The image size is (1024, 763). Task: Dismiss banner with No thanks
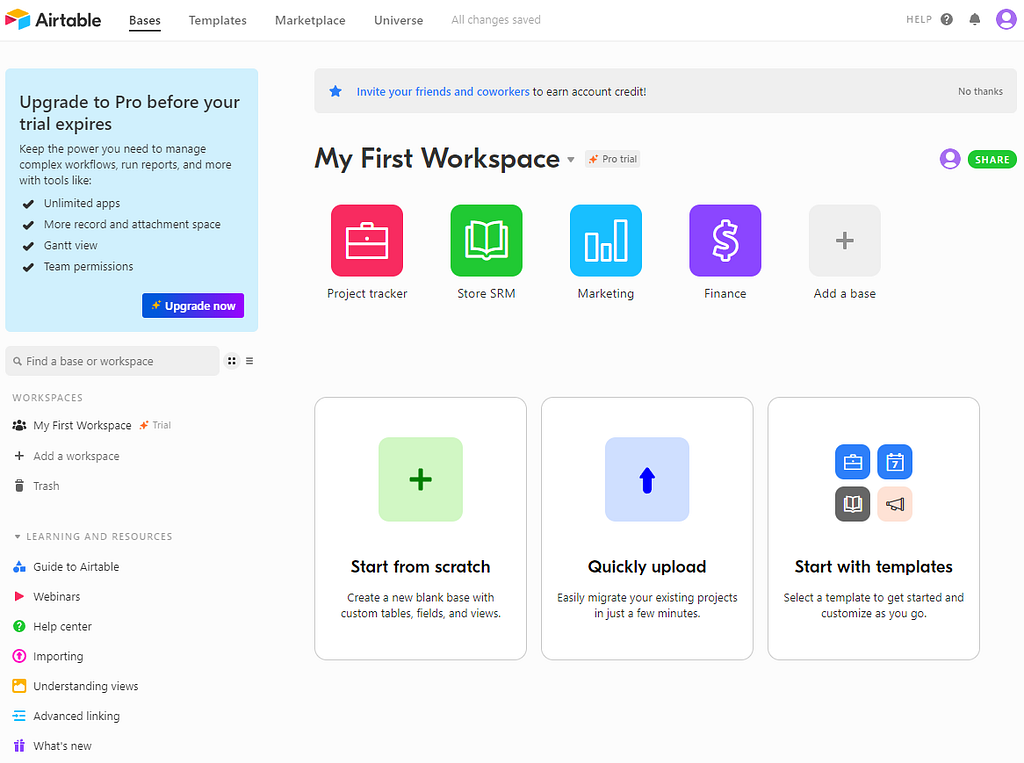tap(980, 91)
